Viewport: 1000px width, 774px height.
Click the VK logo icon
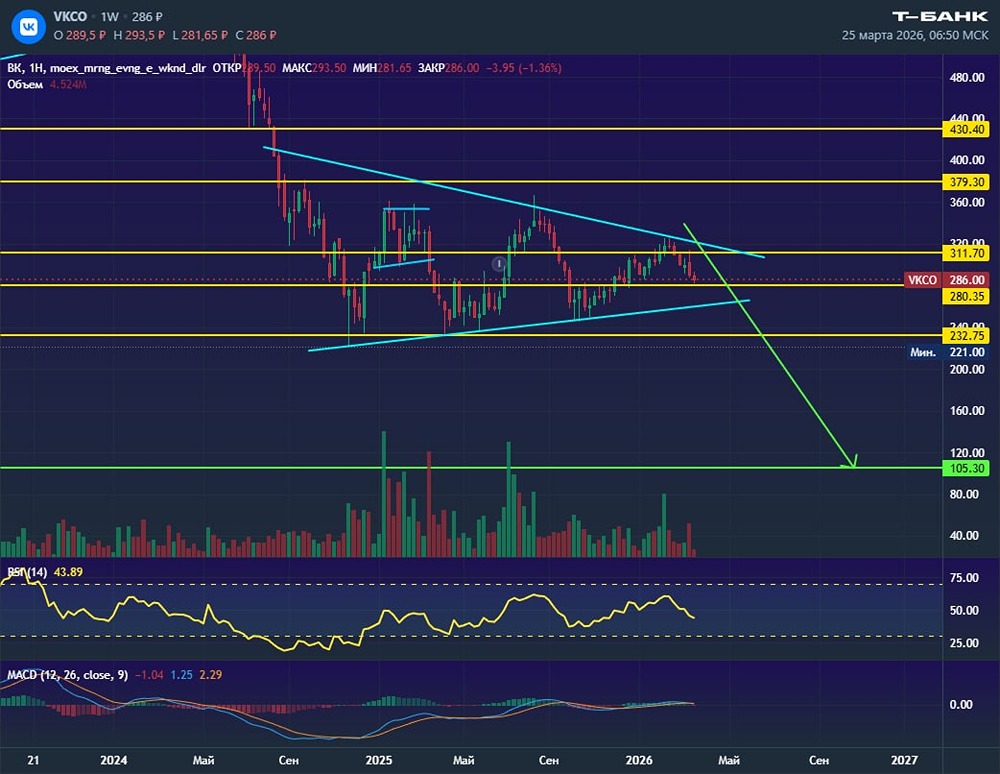(29, 26)
